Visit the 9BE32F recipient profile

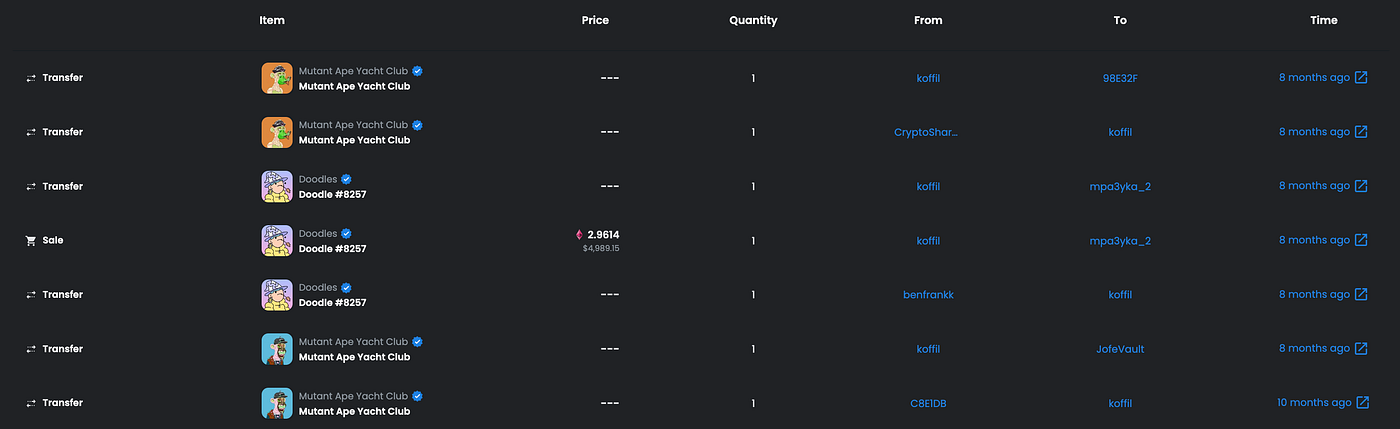[1120, 78]
